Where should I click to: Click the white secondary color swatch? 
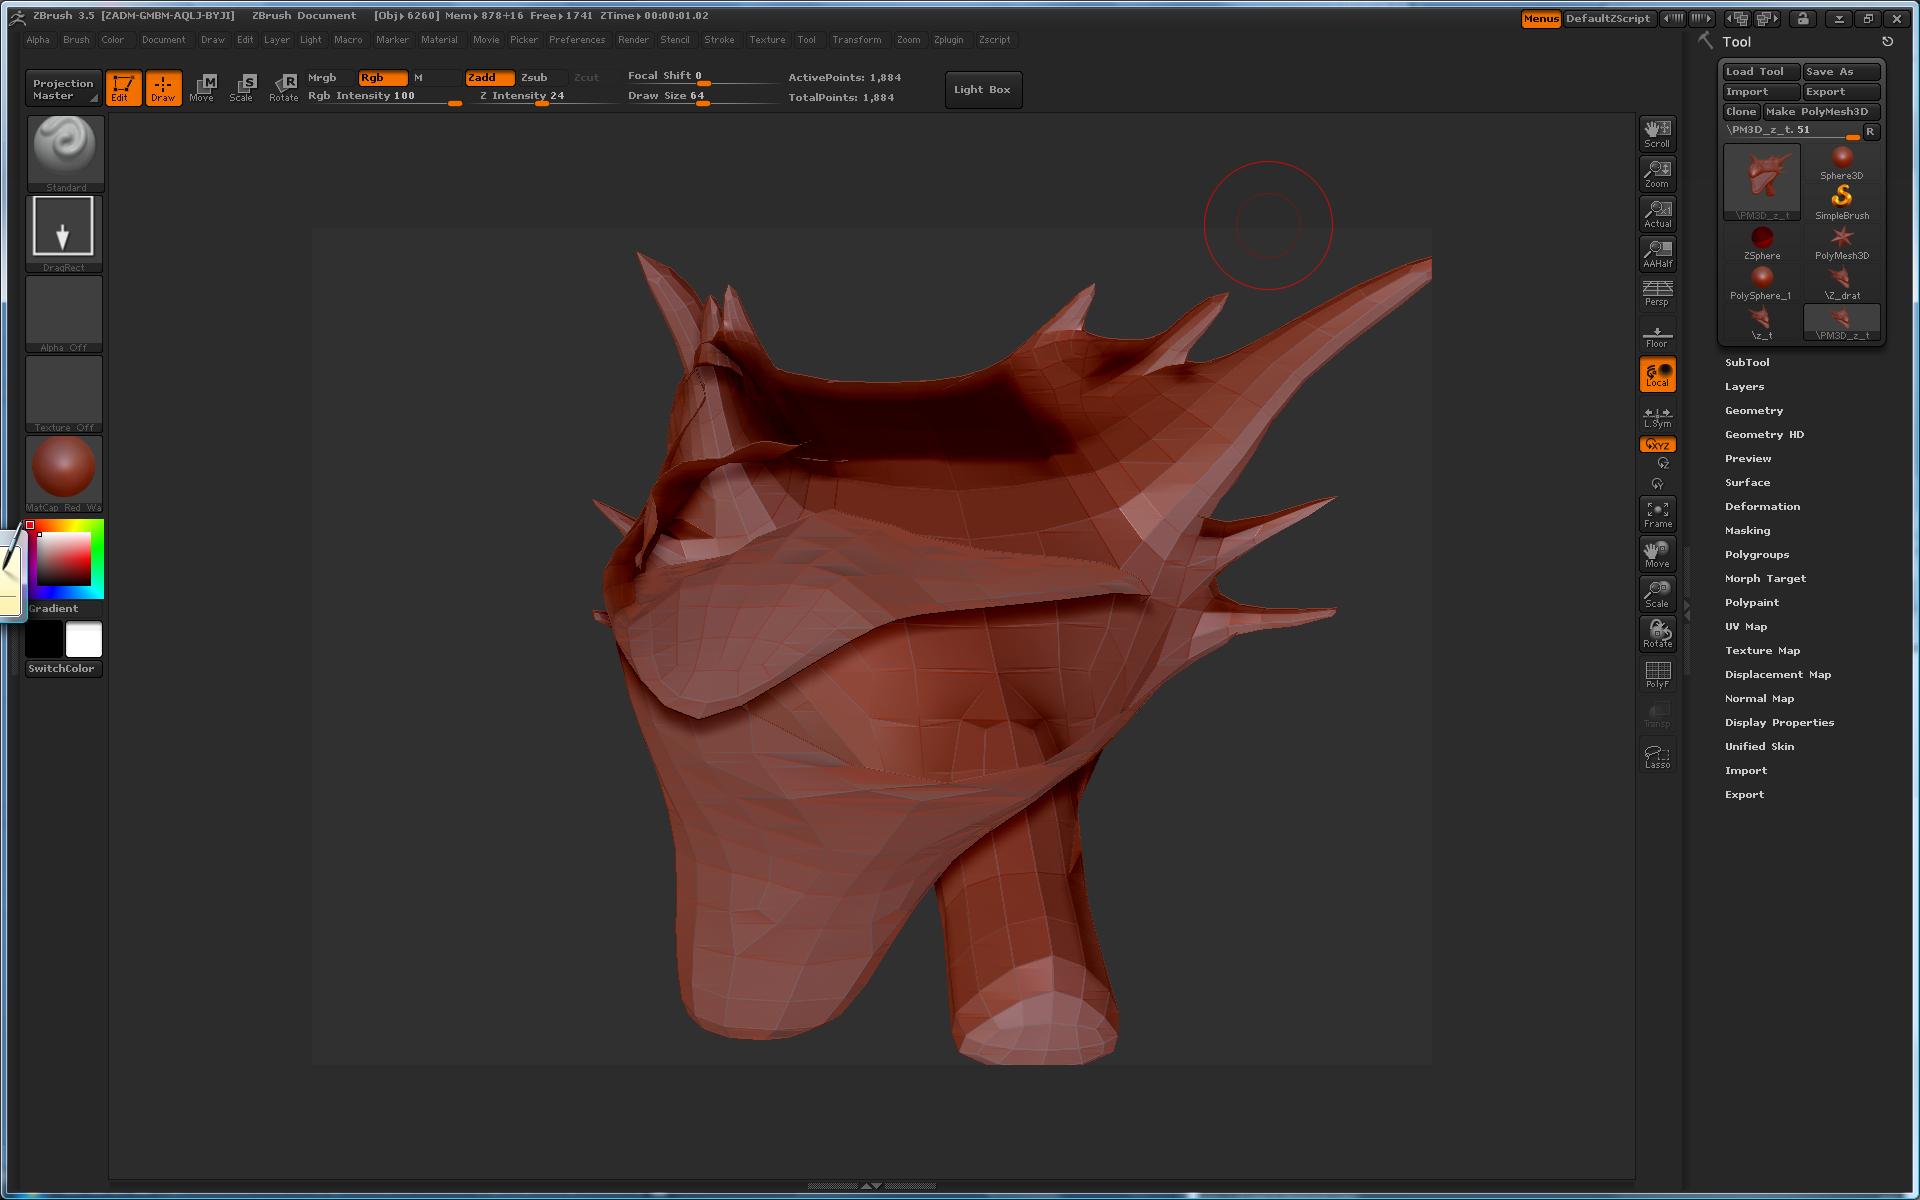click(x=84, y=639)
